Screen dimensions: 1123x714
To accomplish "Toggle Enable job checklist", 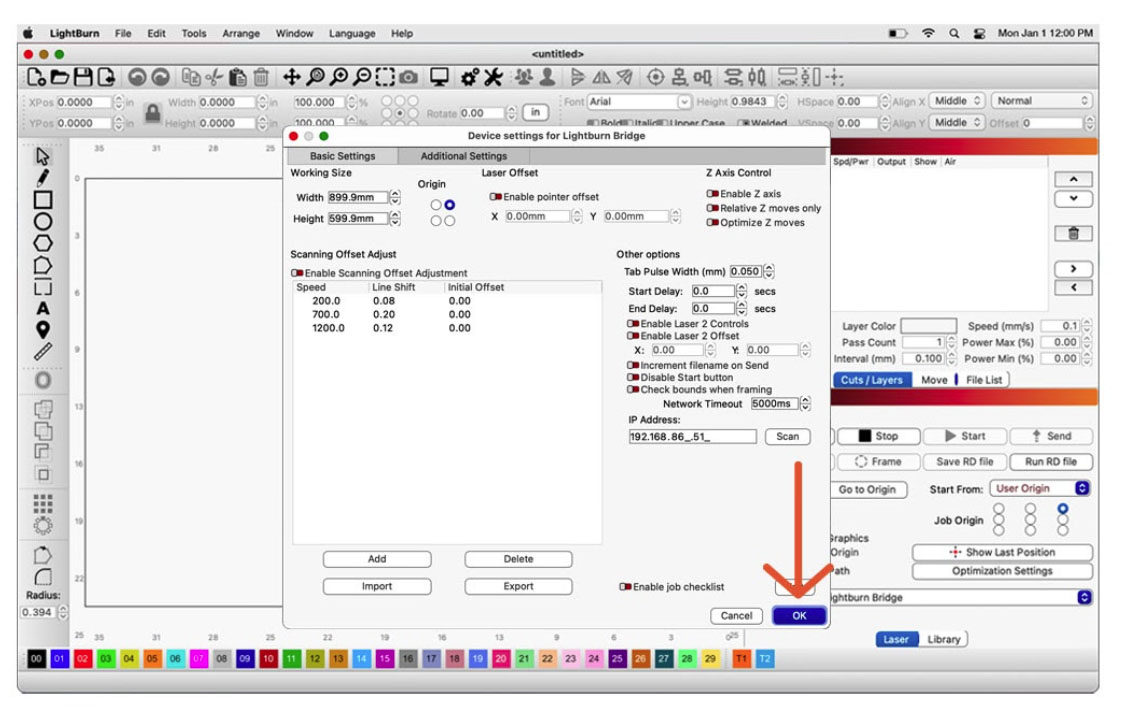I will pyautogui.click(x=625, y=587).
